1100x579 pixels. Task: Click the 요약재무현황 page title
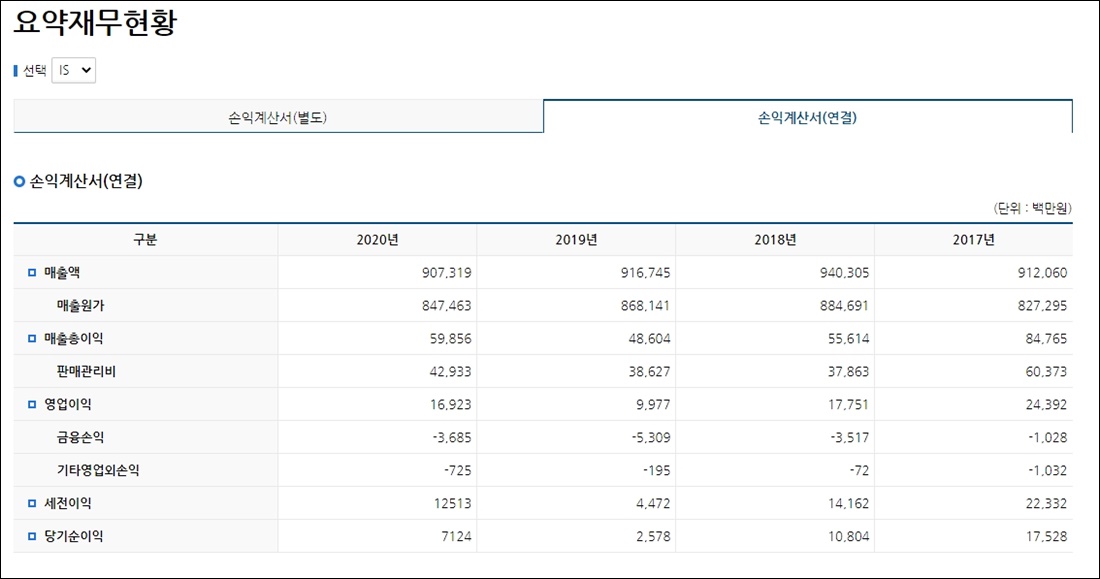(x=95, y=22)
